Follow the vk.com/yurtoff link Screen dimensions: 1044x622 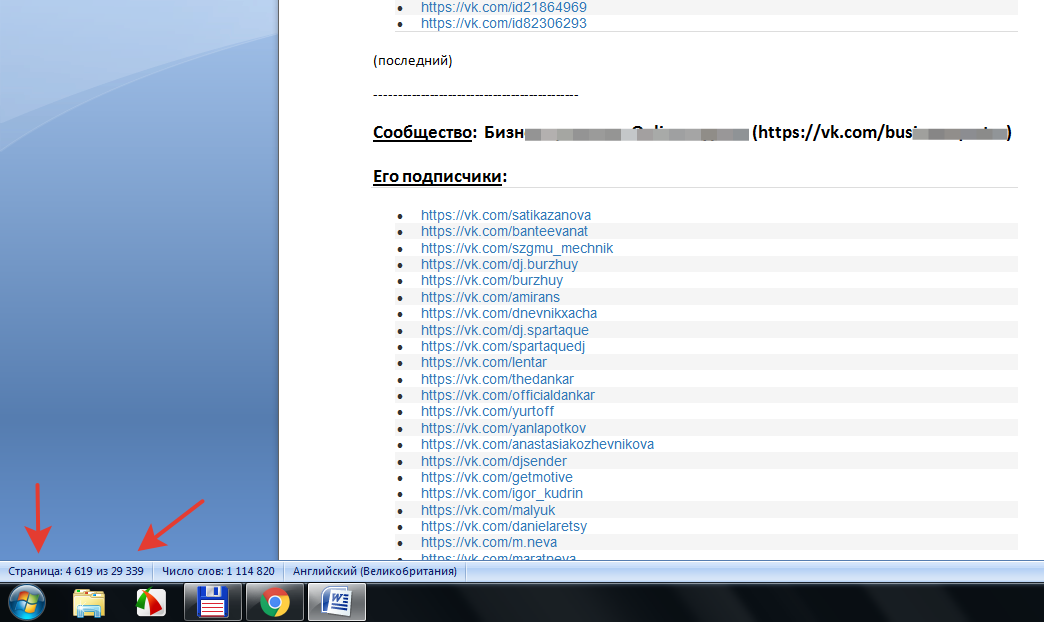pyautogui.click(x=487, y=412)
